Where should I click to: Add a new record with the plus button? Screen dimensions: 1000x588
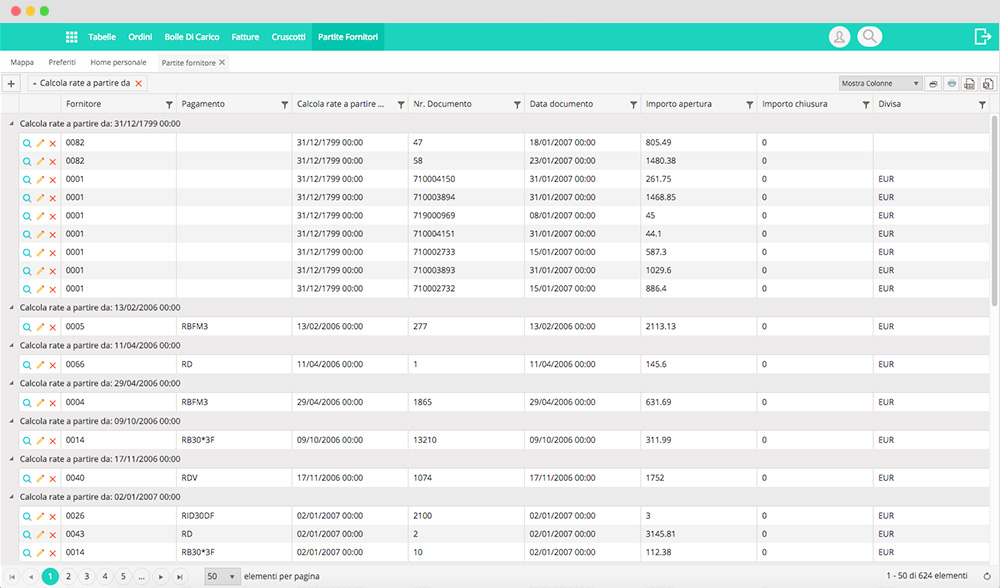click(11, 84)
